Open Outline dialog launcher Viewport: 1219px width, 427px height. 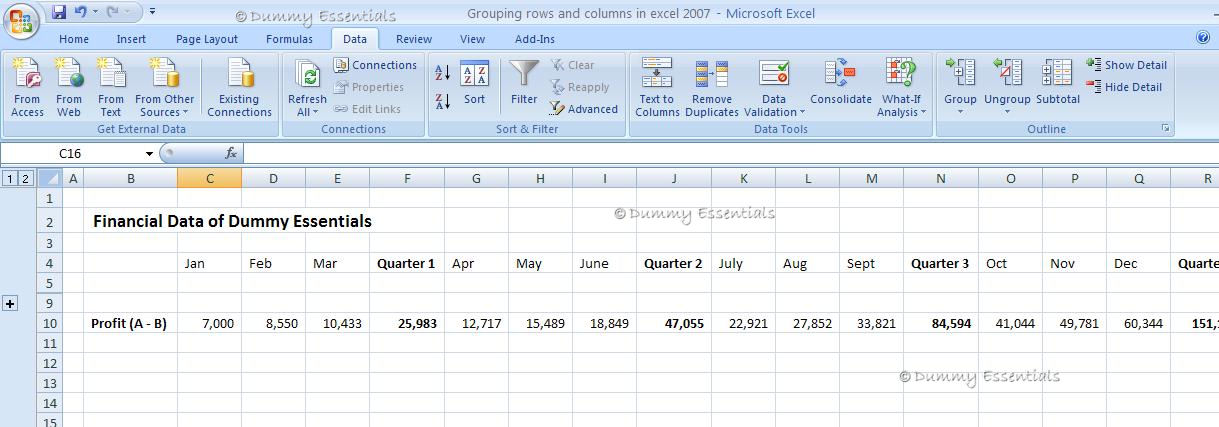pos(1165,129)
